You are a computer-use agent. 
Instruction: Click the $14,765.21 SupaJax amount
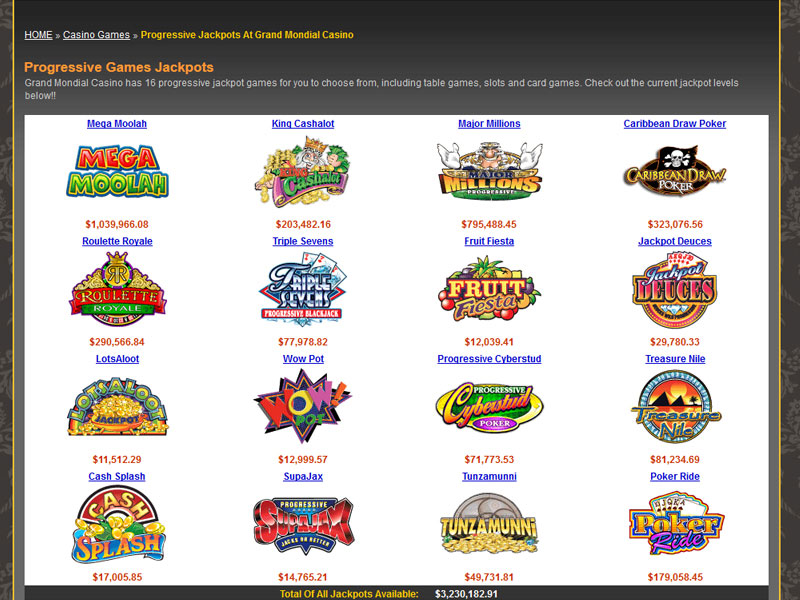(x=303, y=577)
